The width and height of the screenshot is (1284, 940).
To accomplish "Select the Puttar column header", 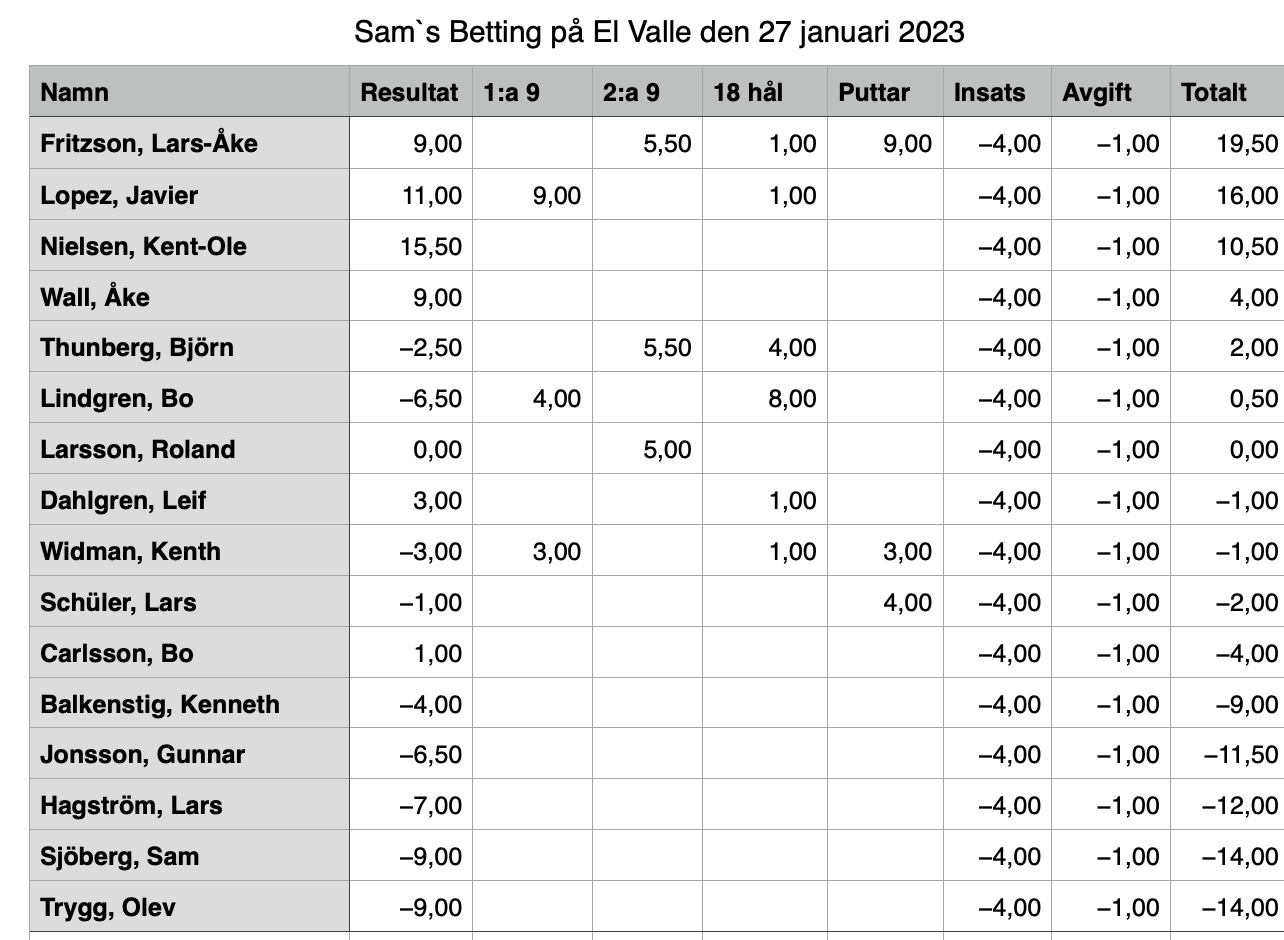I will (x=885, y=92).
